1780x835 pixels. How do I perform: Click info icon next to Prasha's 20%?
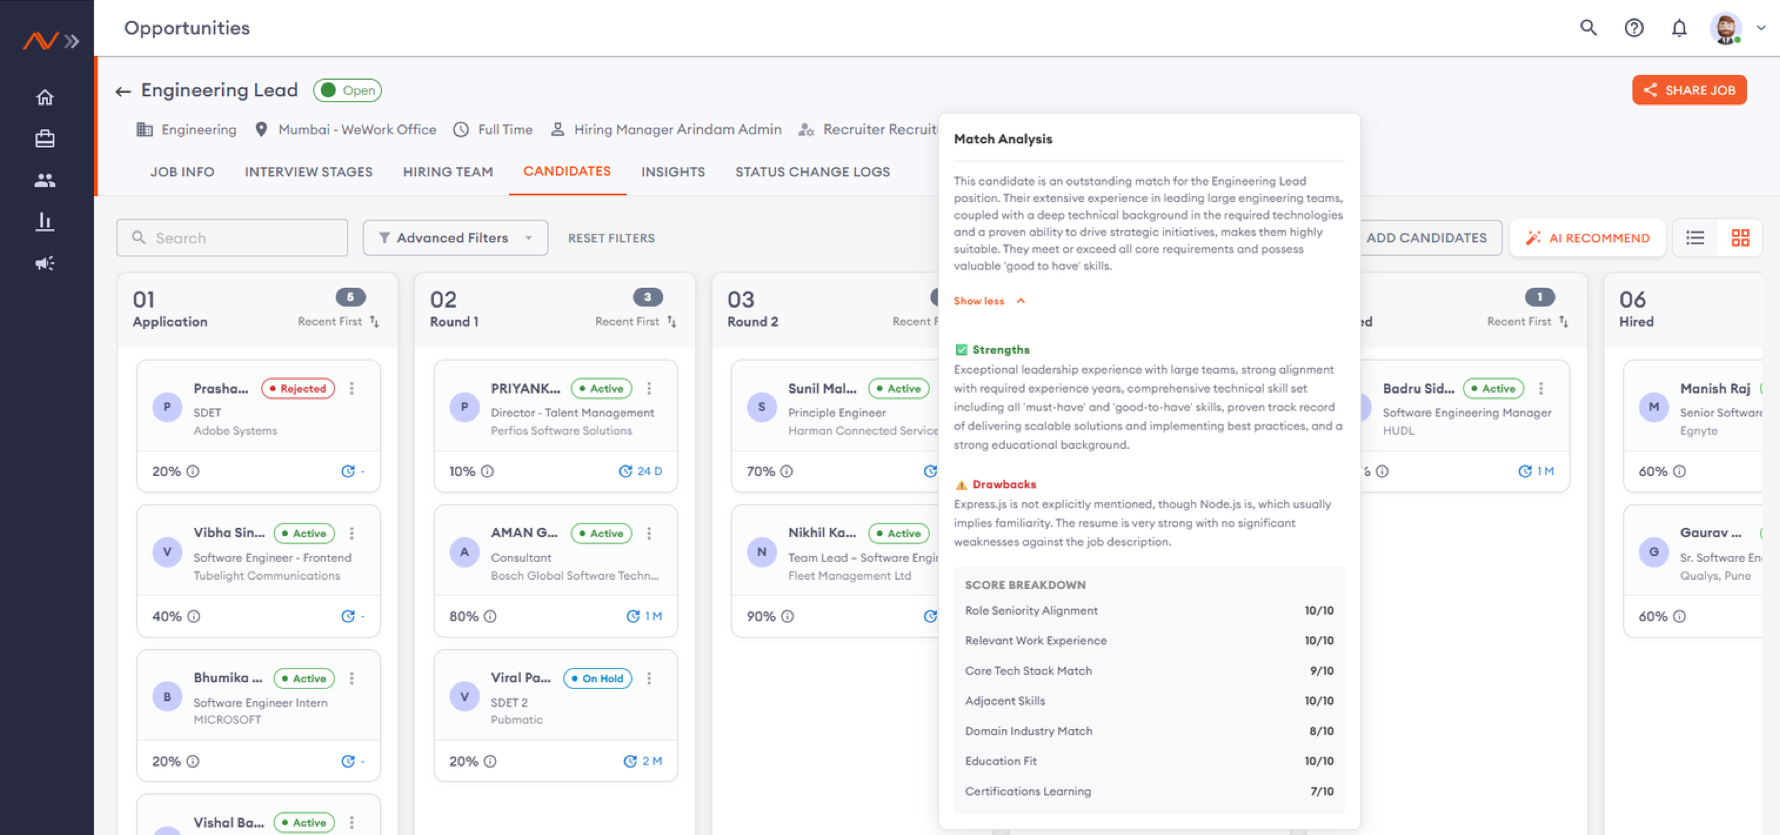[193, 472]
